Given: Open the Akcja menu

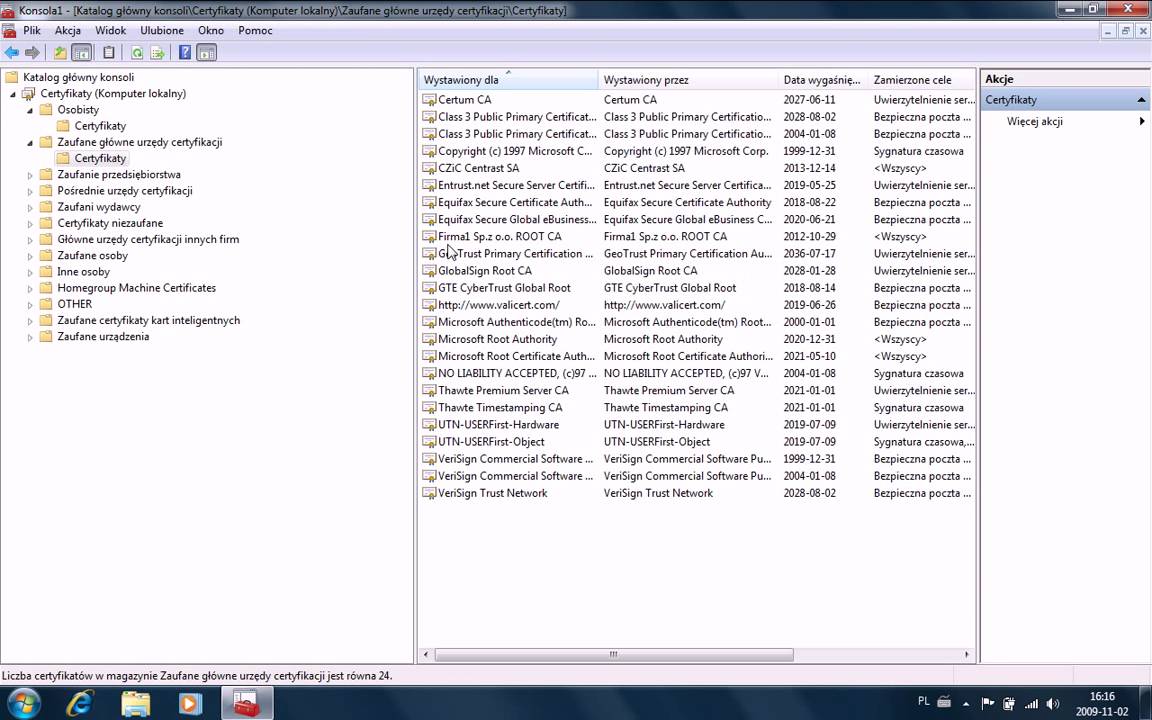Looking at the screenshot, I should [68, 30].
